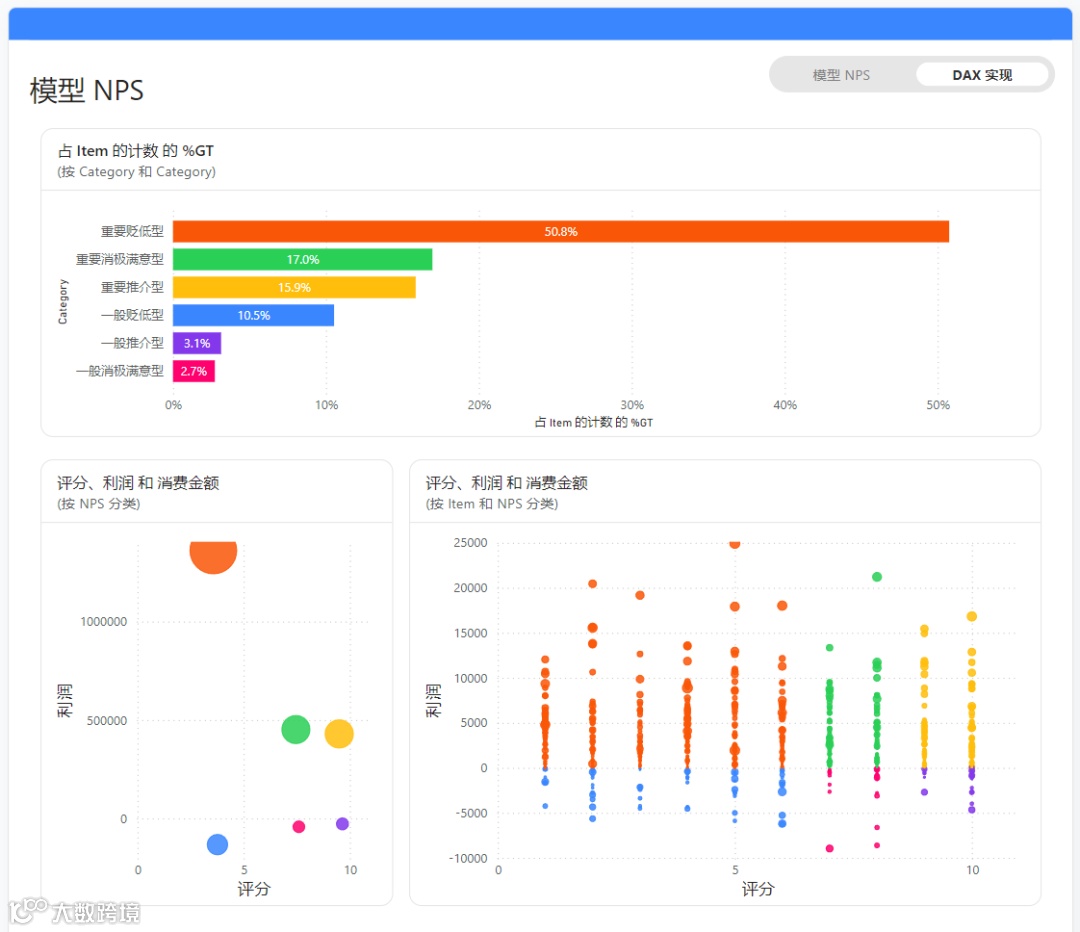Viewport: 1080px width, 932px height.
Task: Select the green 17.0% bar
Action: (x=302, y=260)
